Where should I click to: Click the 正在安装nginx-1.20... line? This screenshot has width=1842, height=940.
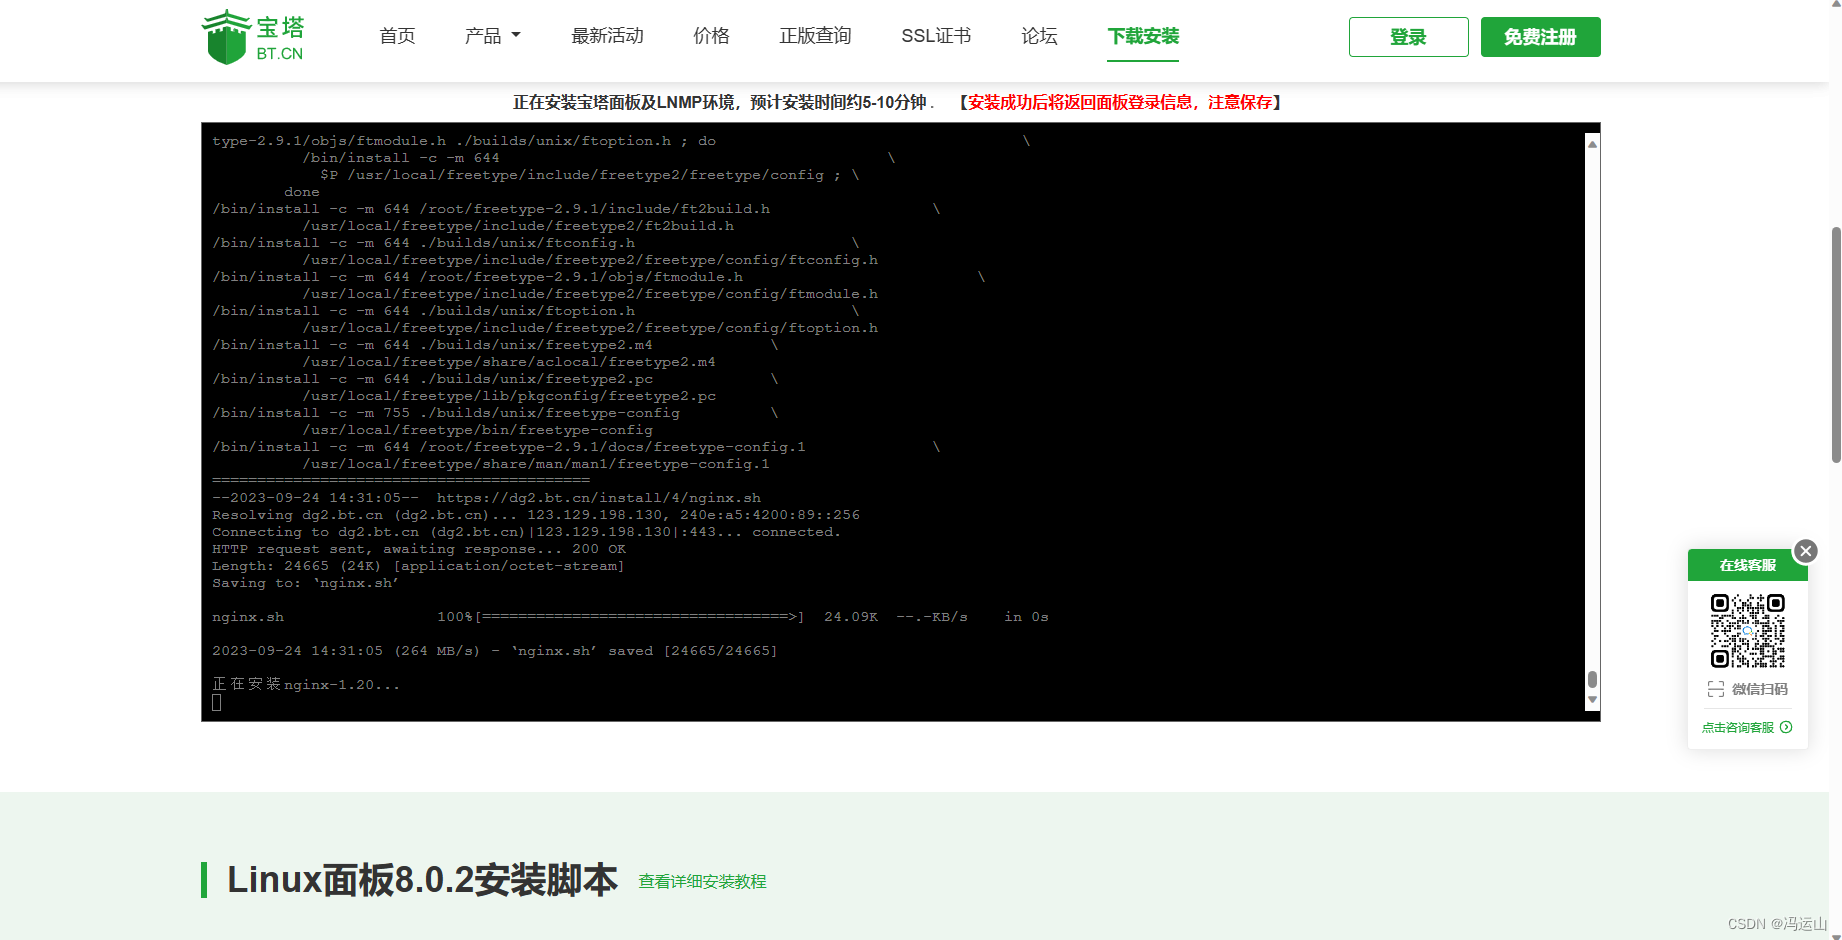click(x=306, y=685)
